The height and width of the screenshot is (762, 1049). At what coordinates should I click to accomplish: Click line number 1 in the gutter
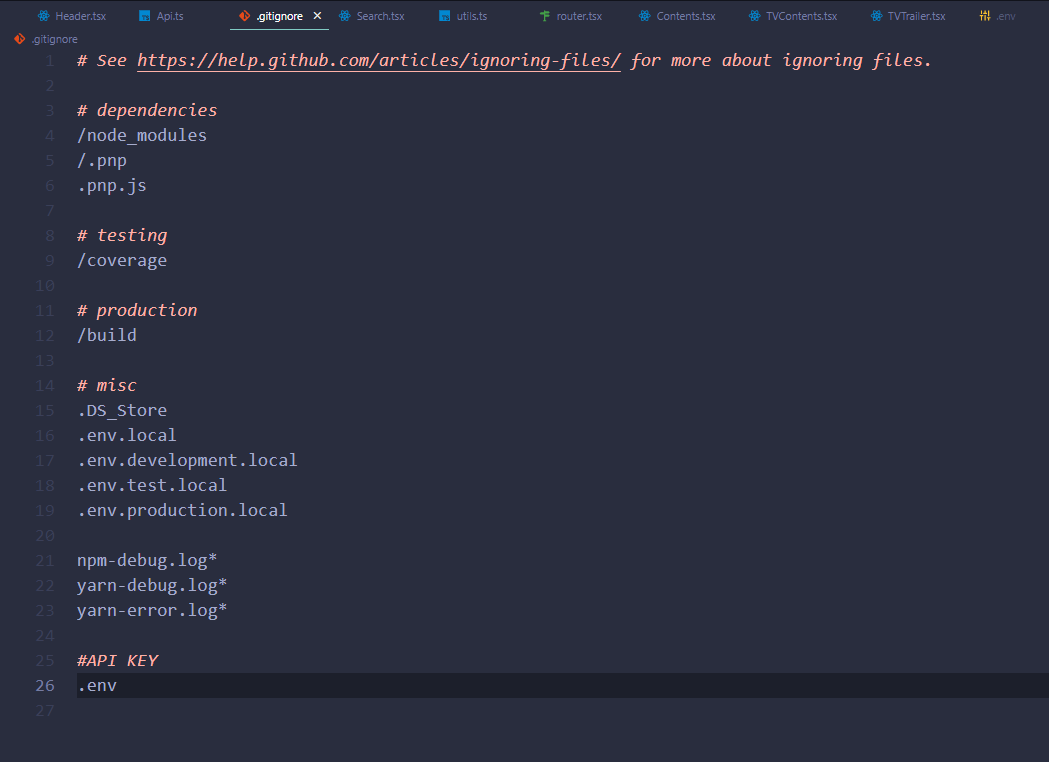click(50, 61)
